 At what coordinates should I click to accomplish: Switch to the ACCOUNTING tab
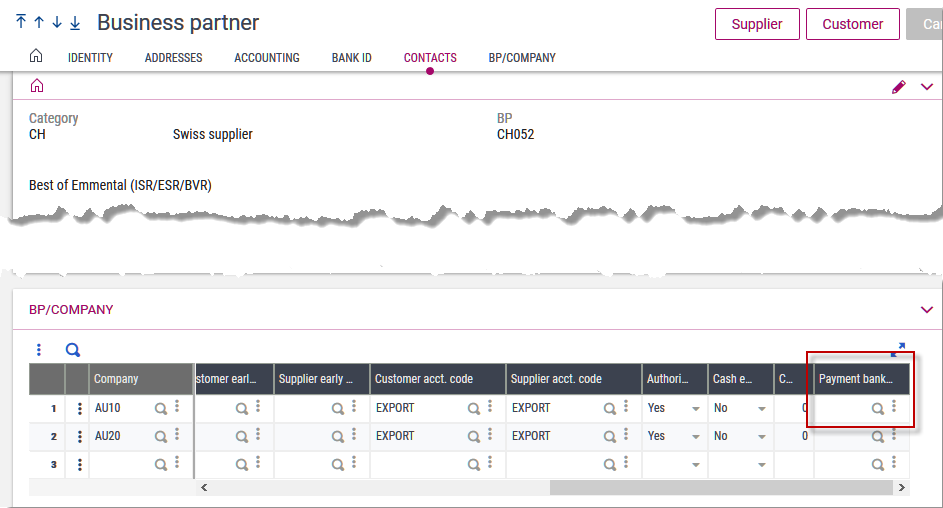point(267,58)
